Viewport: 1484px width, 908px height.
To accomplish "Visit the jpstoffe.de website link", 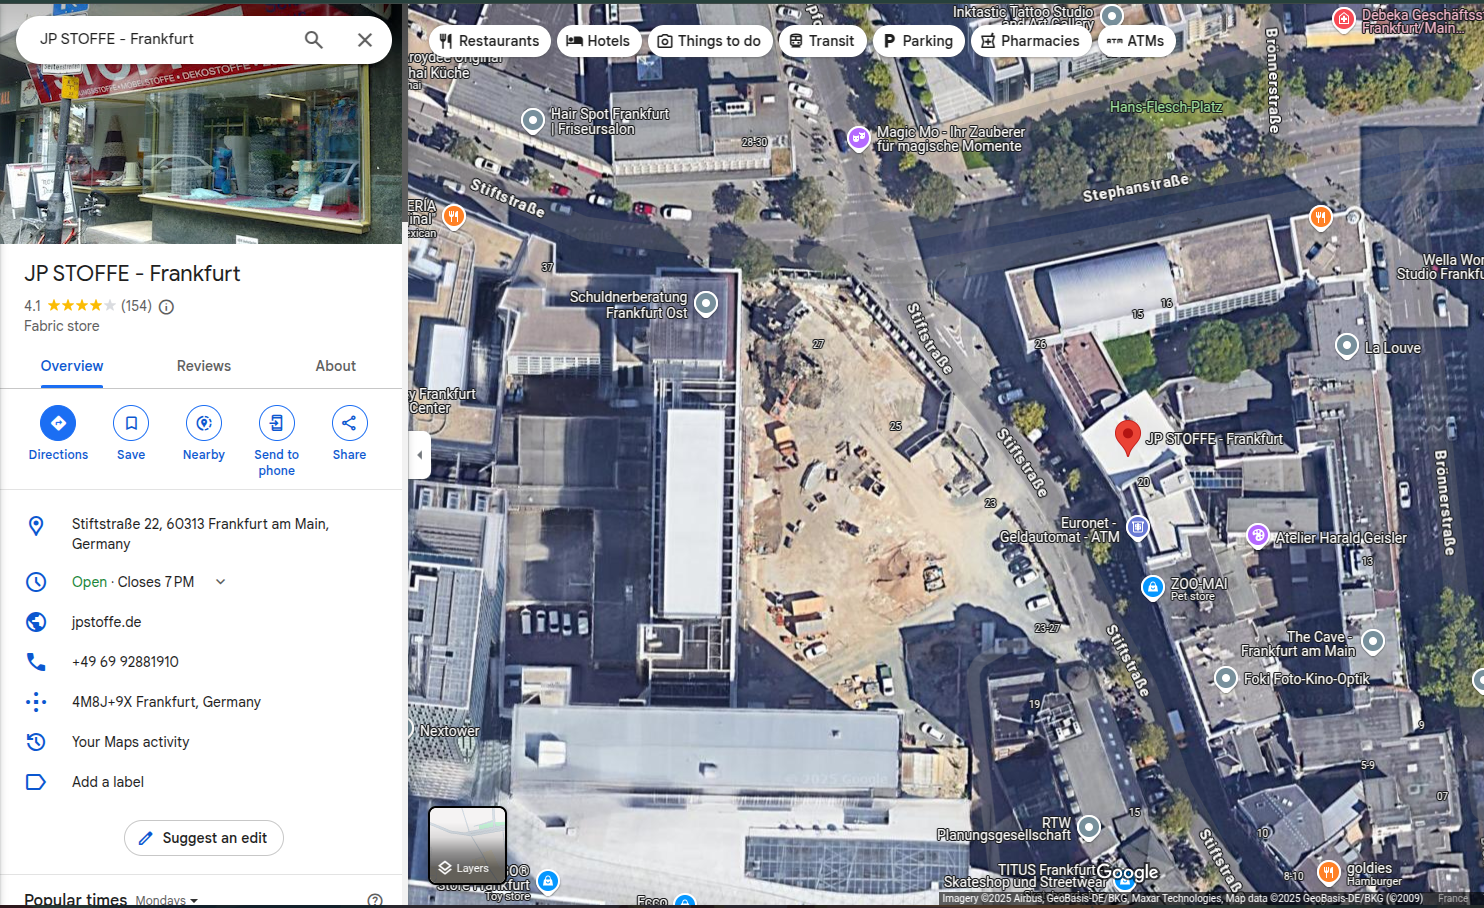I will pos(105,621).
